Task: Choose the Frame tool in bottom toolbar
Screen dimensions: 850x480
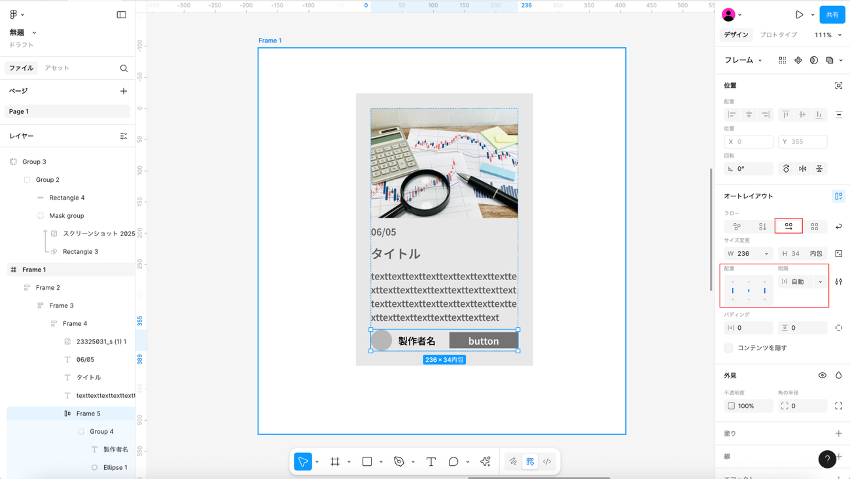Action: coord(334,462)
